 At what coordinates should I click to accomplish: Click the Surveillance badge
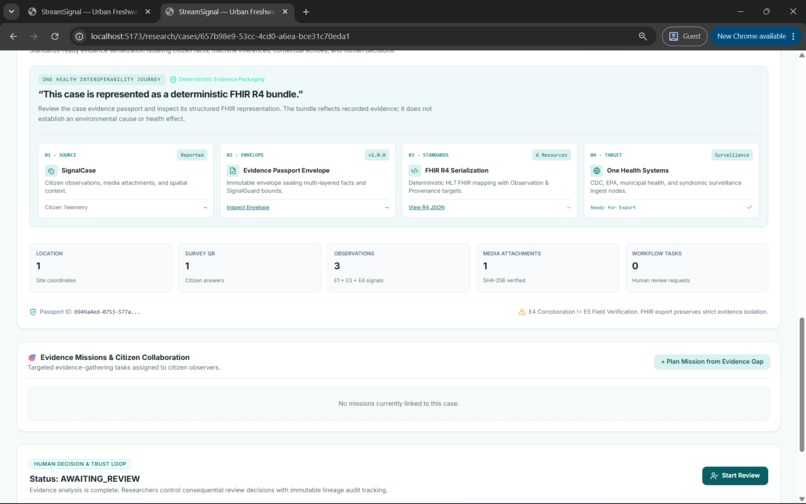(732, 155)
